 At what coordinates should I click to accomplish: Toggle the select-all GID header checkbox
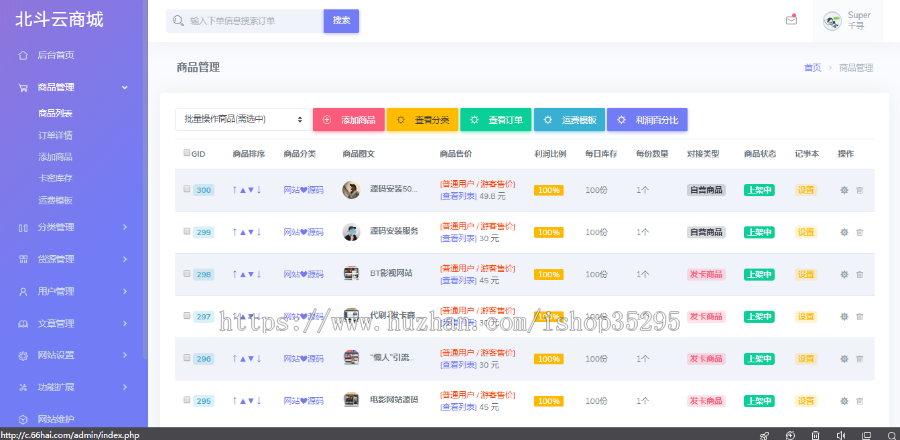(x=187, y=153)
